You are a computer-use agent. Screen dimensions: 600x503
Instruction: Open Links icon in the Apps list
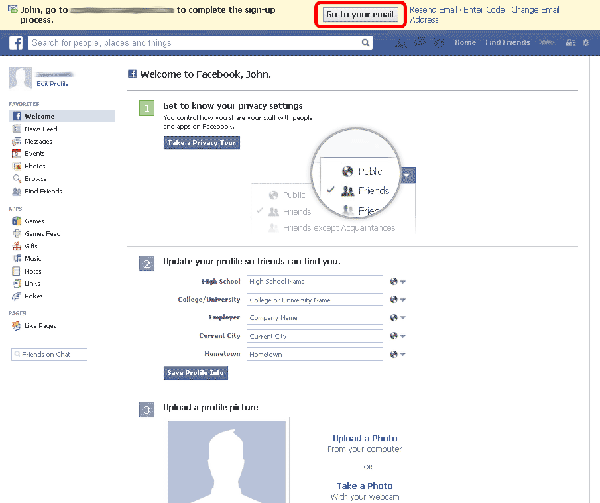(x=17, y=283)
